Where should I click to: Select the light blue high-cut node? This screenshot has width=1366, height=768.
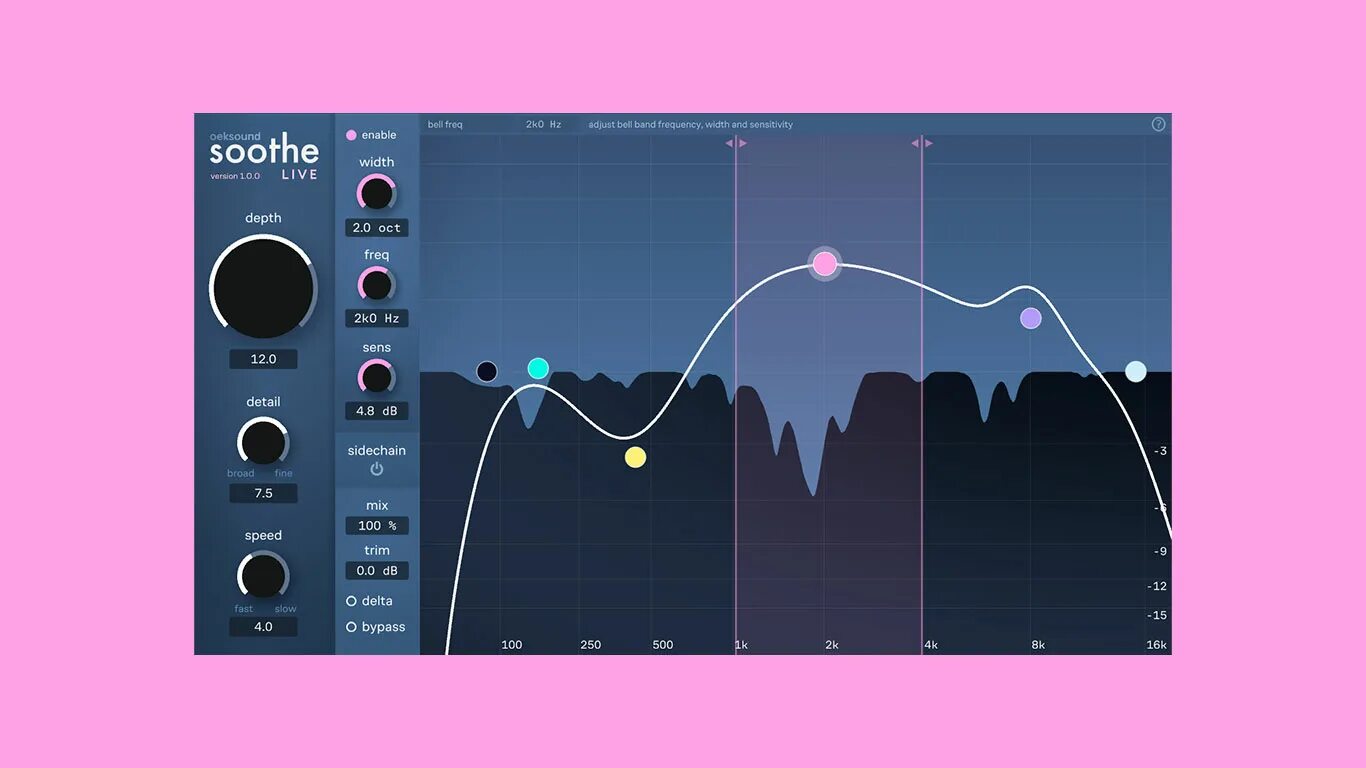point(1136,372)
